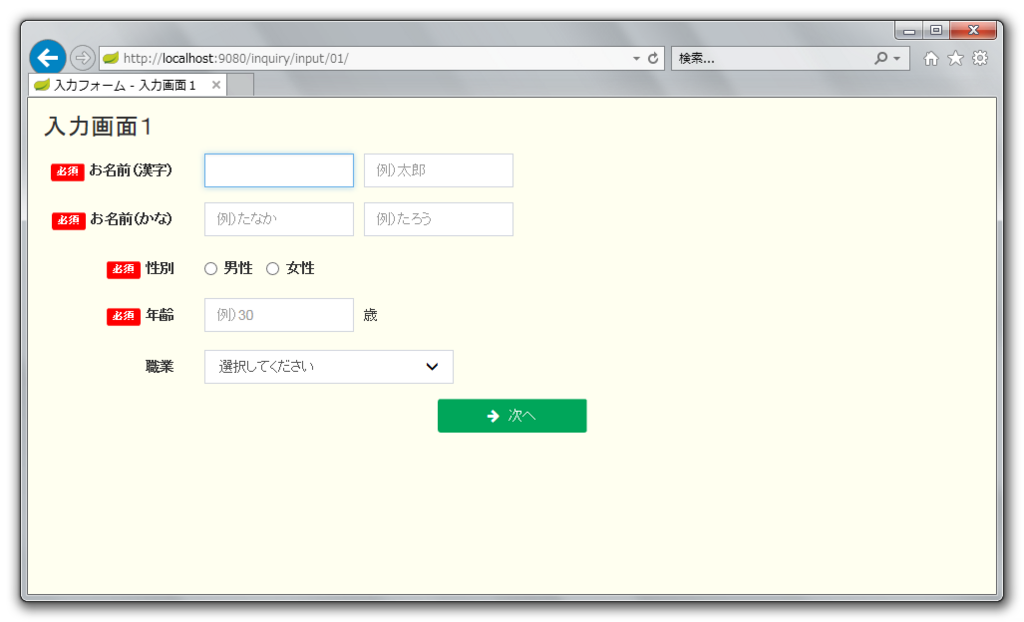Image resolution: width=1024 pixels, height=622 pixels.
Task: Click the 歳 unit text
Action: click(x=370, y=316)
